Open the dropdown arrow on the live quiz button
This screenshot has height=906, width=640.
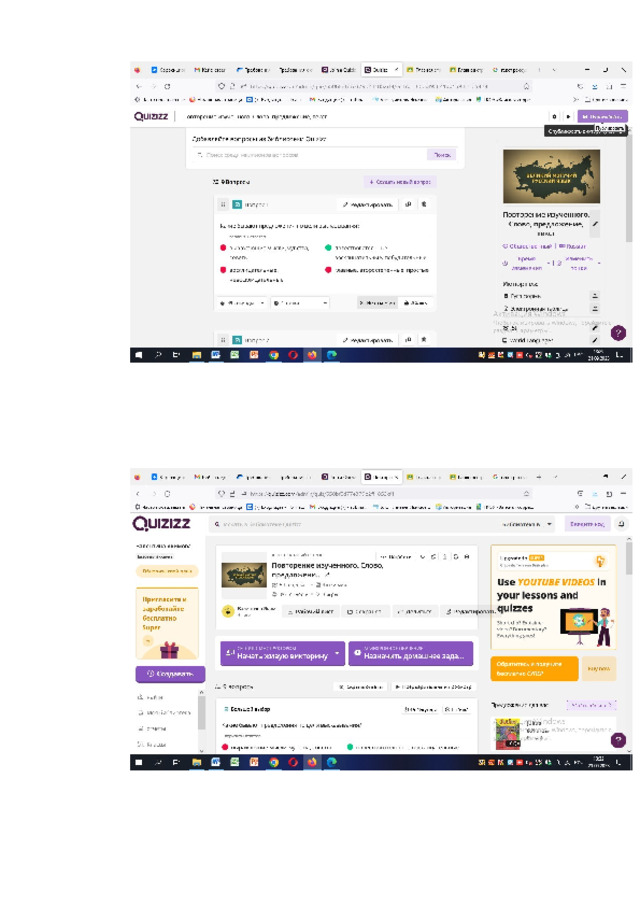[x=338, y=653]
